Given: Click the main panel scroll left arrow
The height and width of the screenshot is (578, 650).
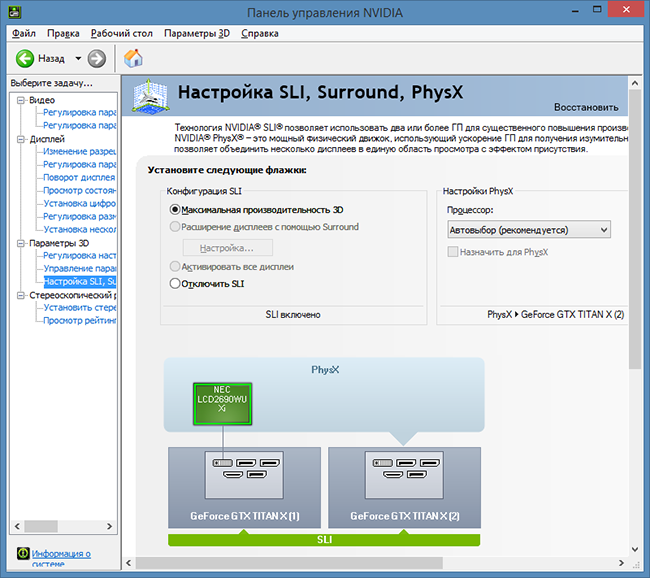Looking at the screenshot, I should coord(129,563).
